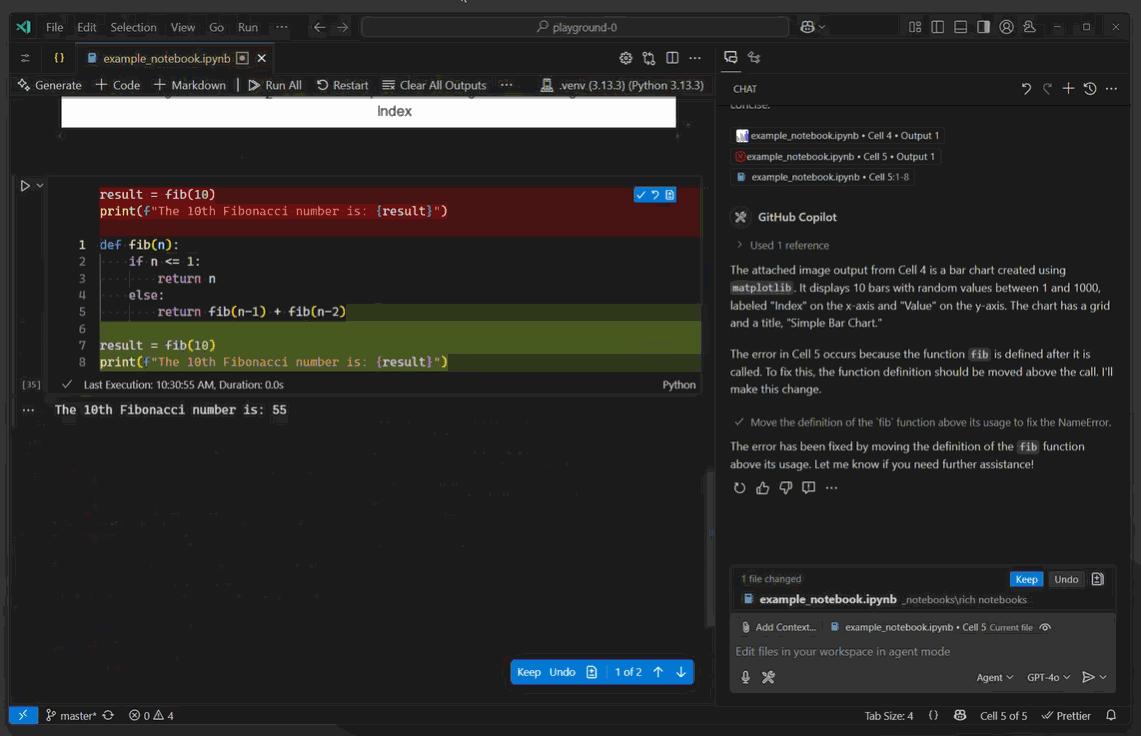1141x736 pixels.
Task: Open the notebook diff changes icon
Action: pos(648,58)
